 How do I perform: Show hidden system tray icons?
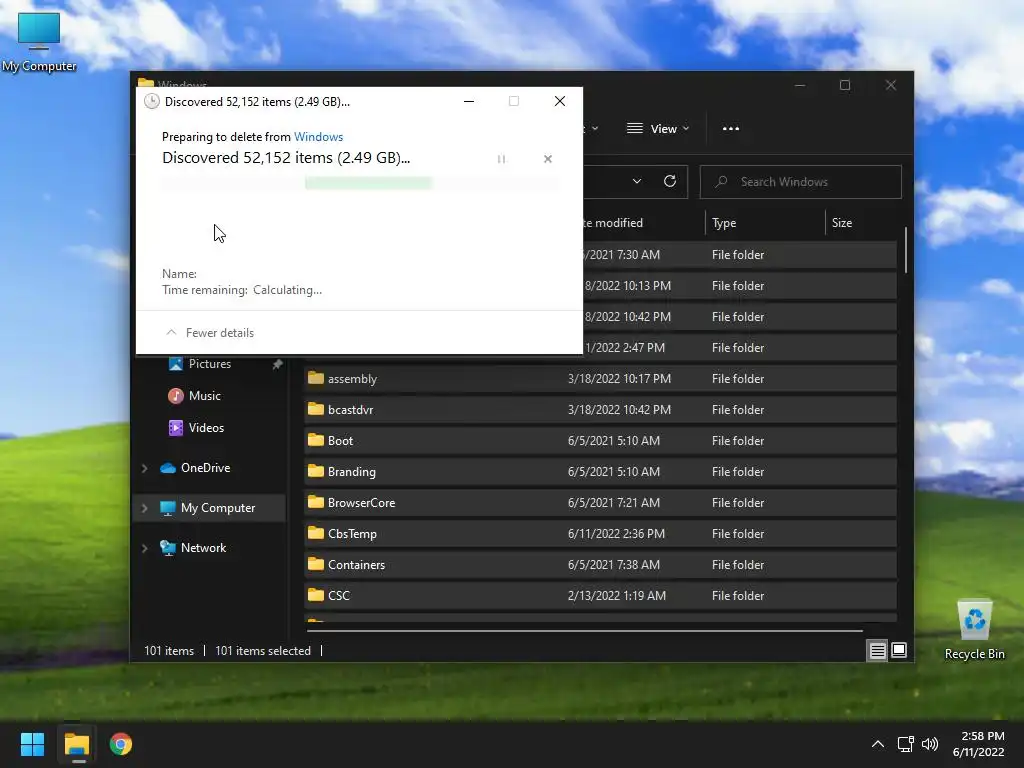click(x=878, y=744)
